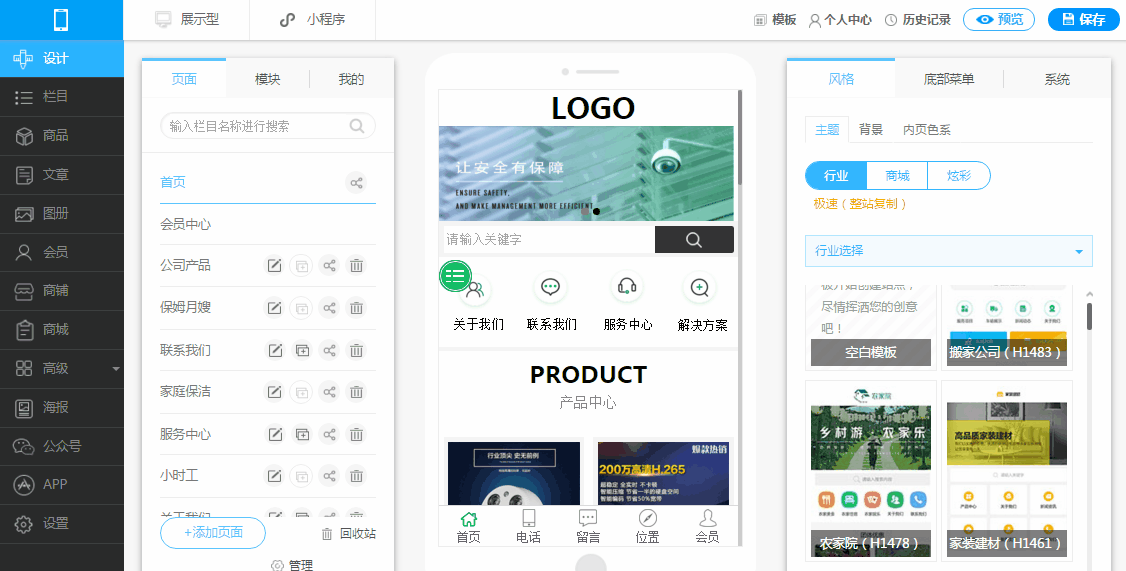Open 商铺 in left sidebar
Screen dimensions: 1126x571
62,291
